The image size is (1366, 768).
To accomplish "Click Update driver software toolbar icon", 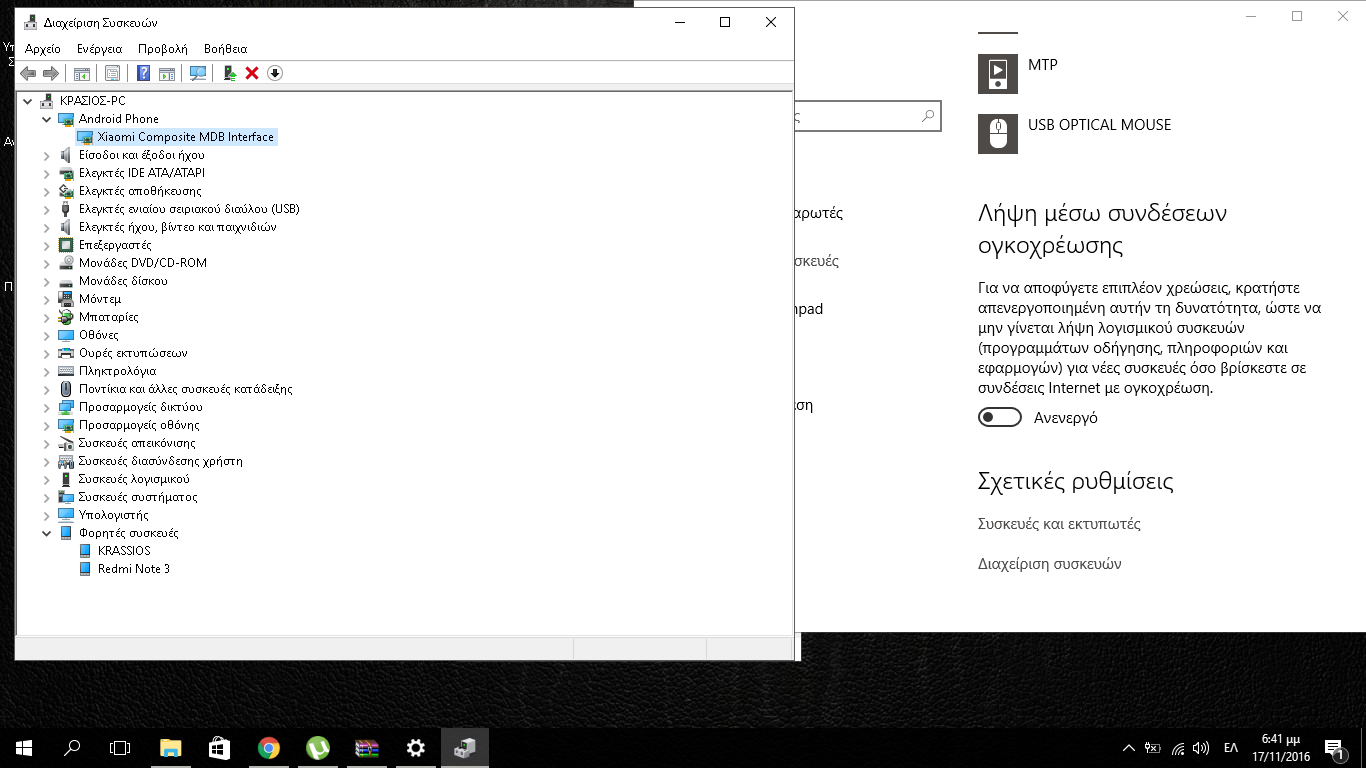I will (x=230, y=73).
